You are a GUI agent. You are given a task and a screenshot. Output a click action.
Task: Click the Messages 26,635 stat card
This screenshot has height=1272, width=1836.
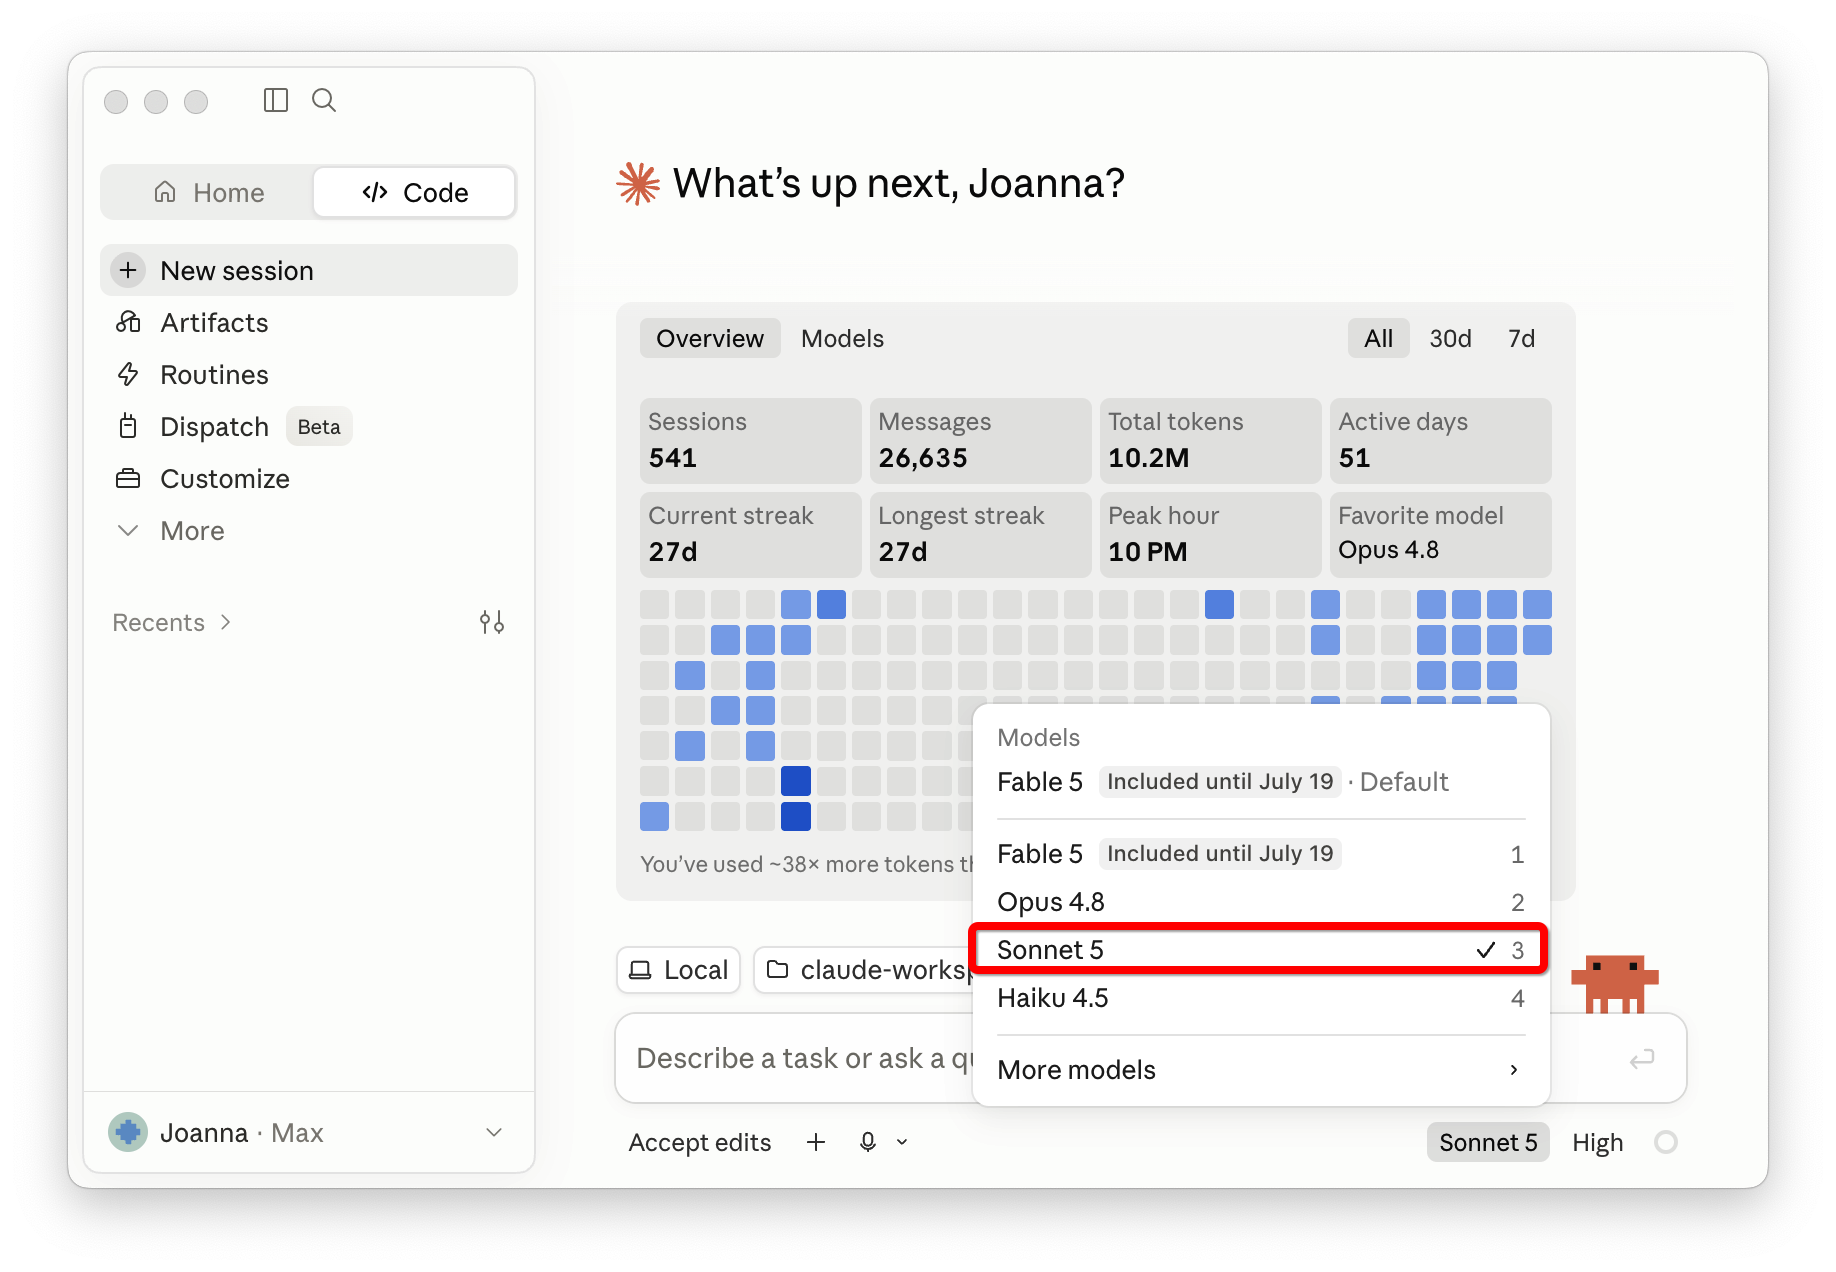point(980,440)
